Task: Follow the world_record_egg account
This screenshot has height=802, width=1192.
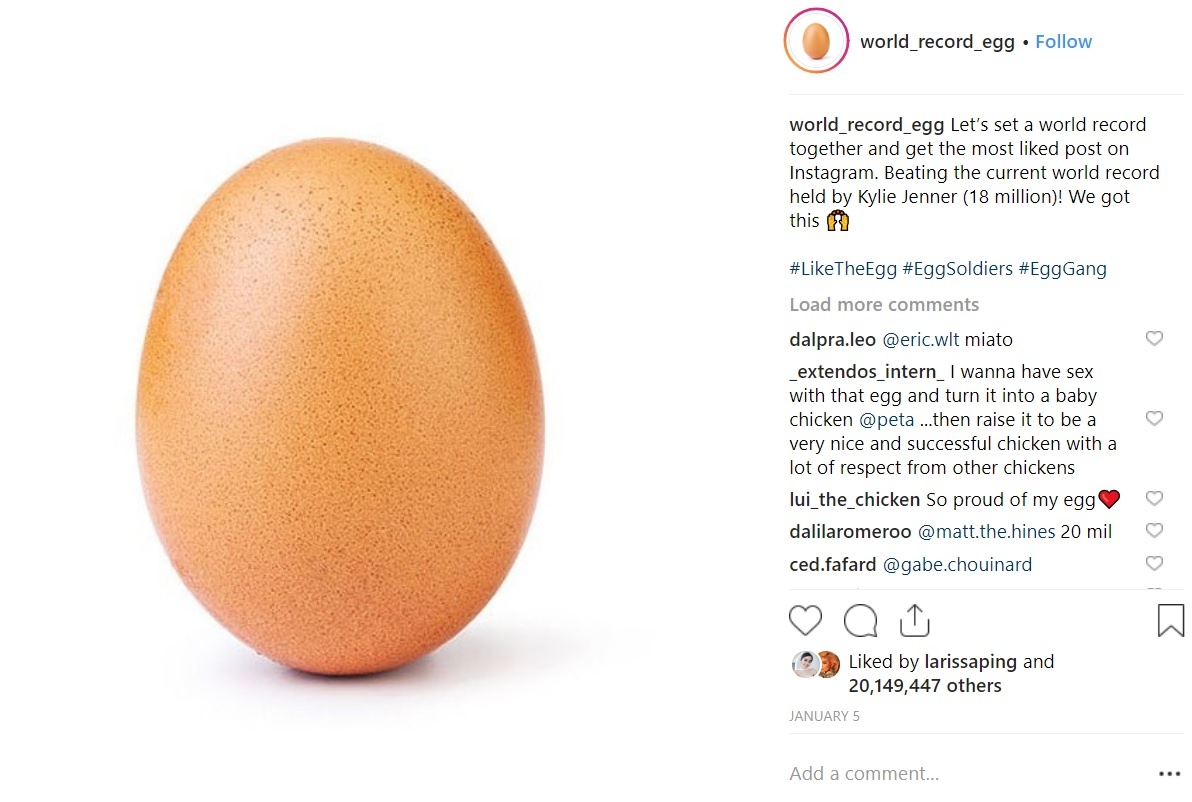Action: (1063, 42)
